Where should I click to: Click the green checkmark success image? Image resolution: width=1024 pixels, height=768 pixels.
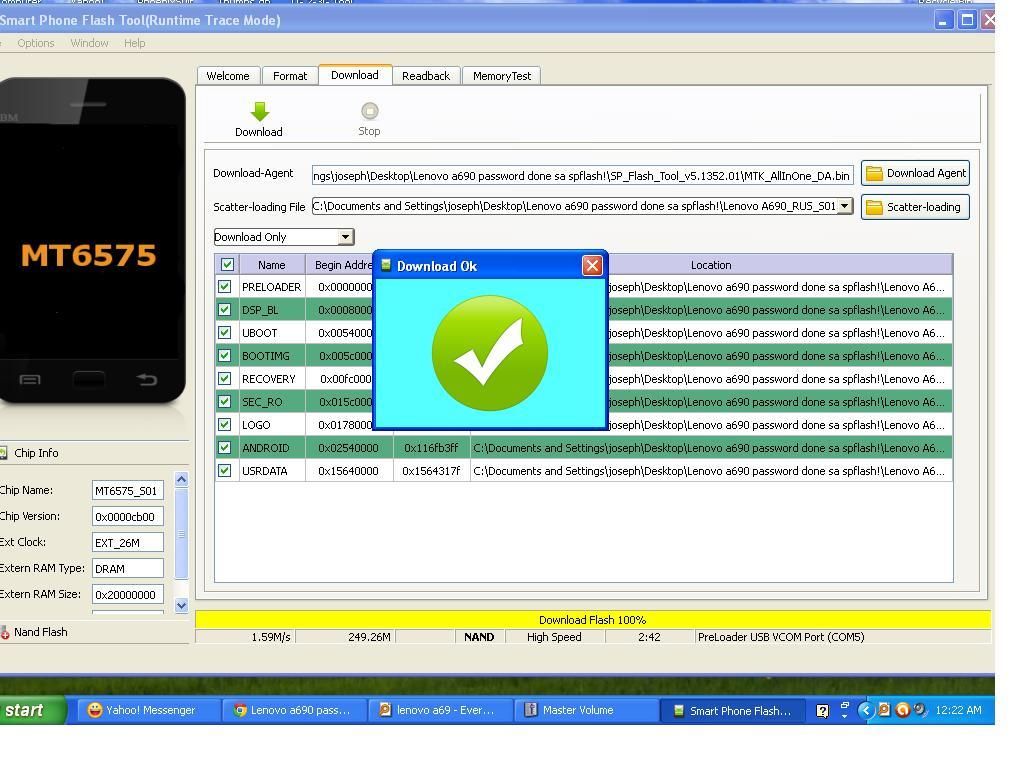(x=490, y=353)
